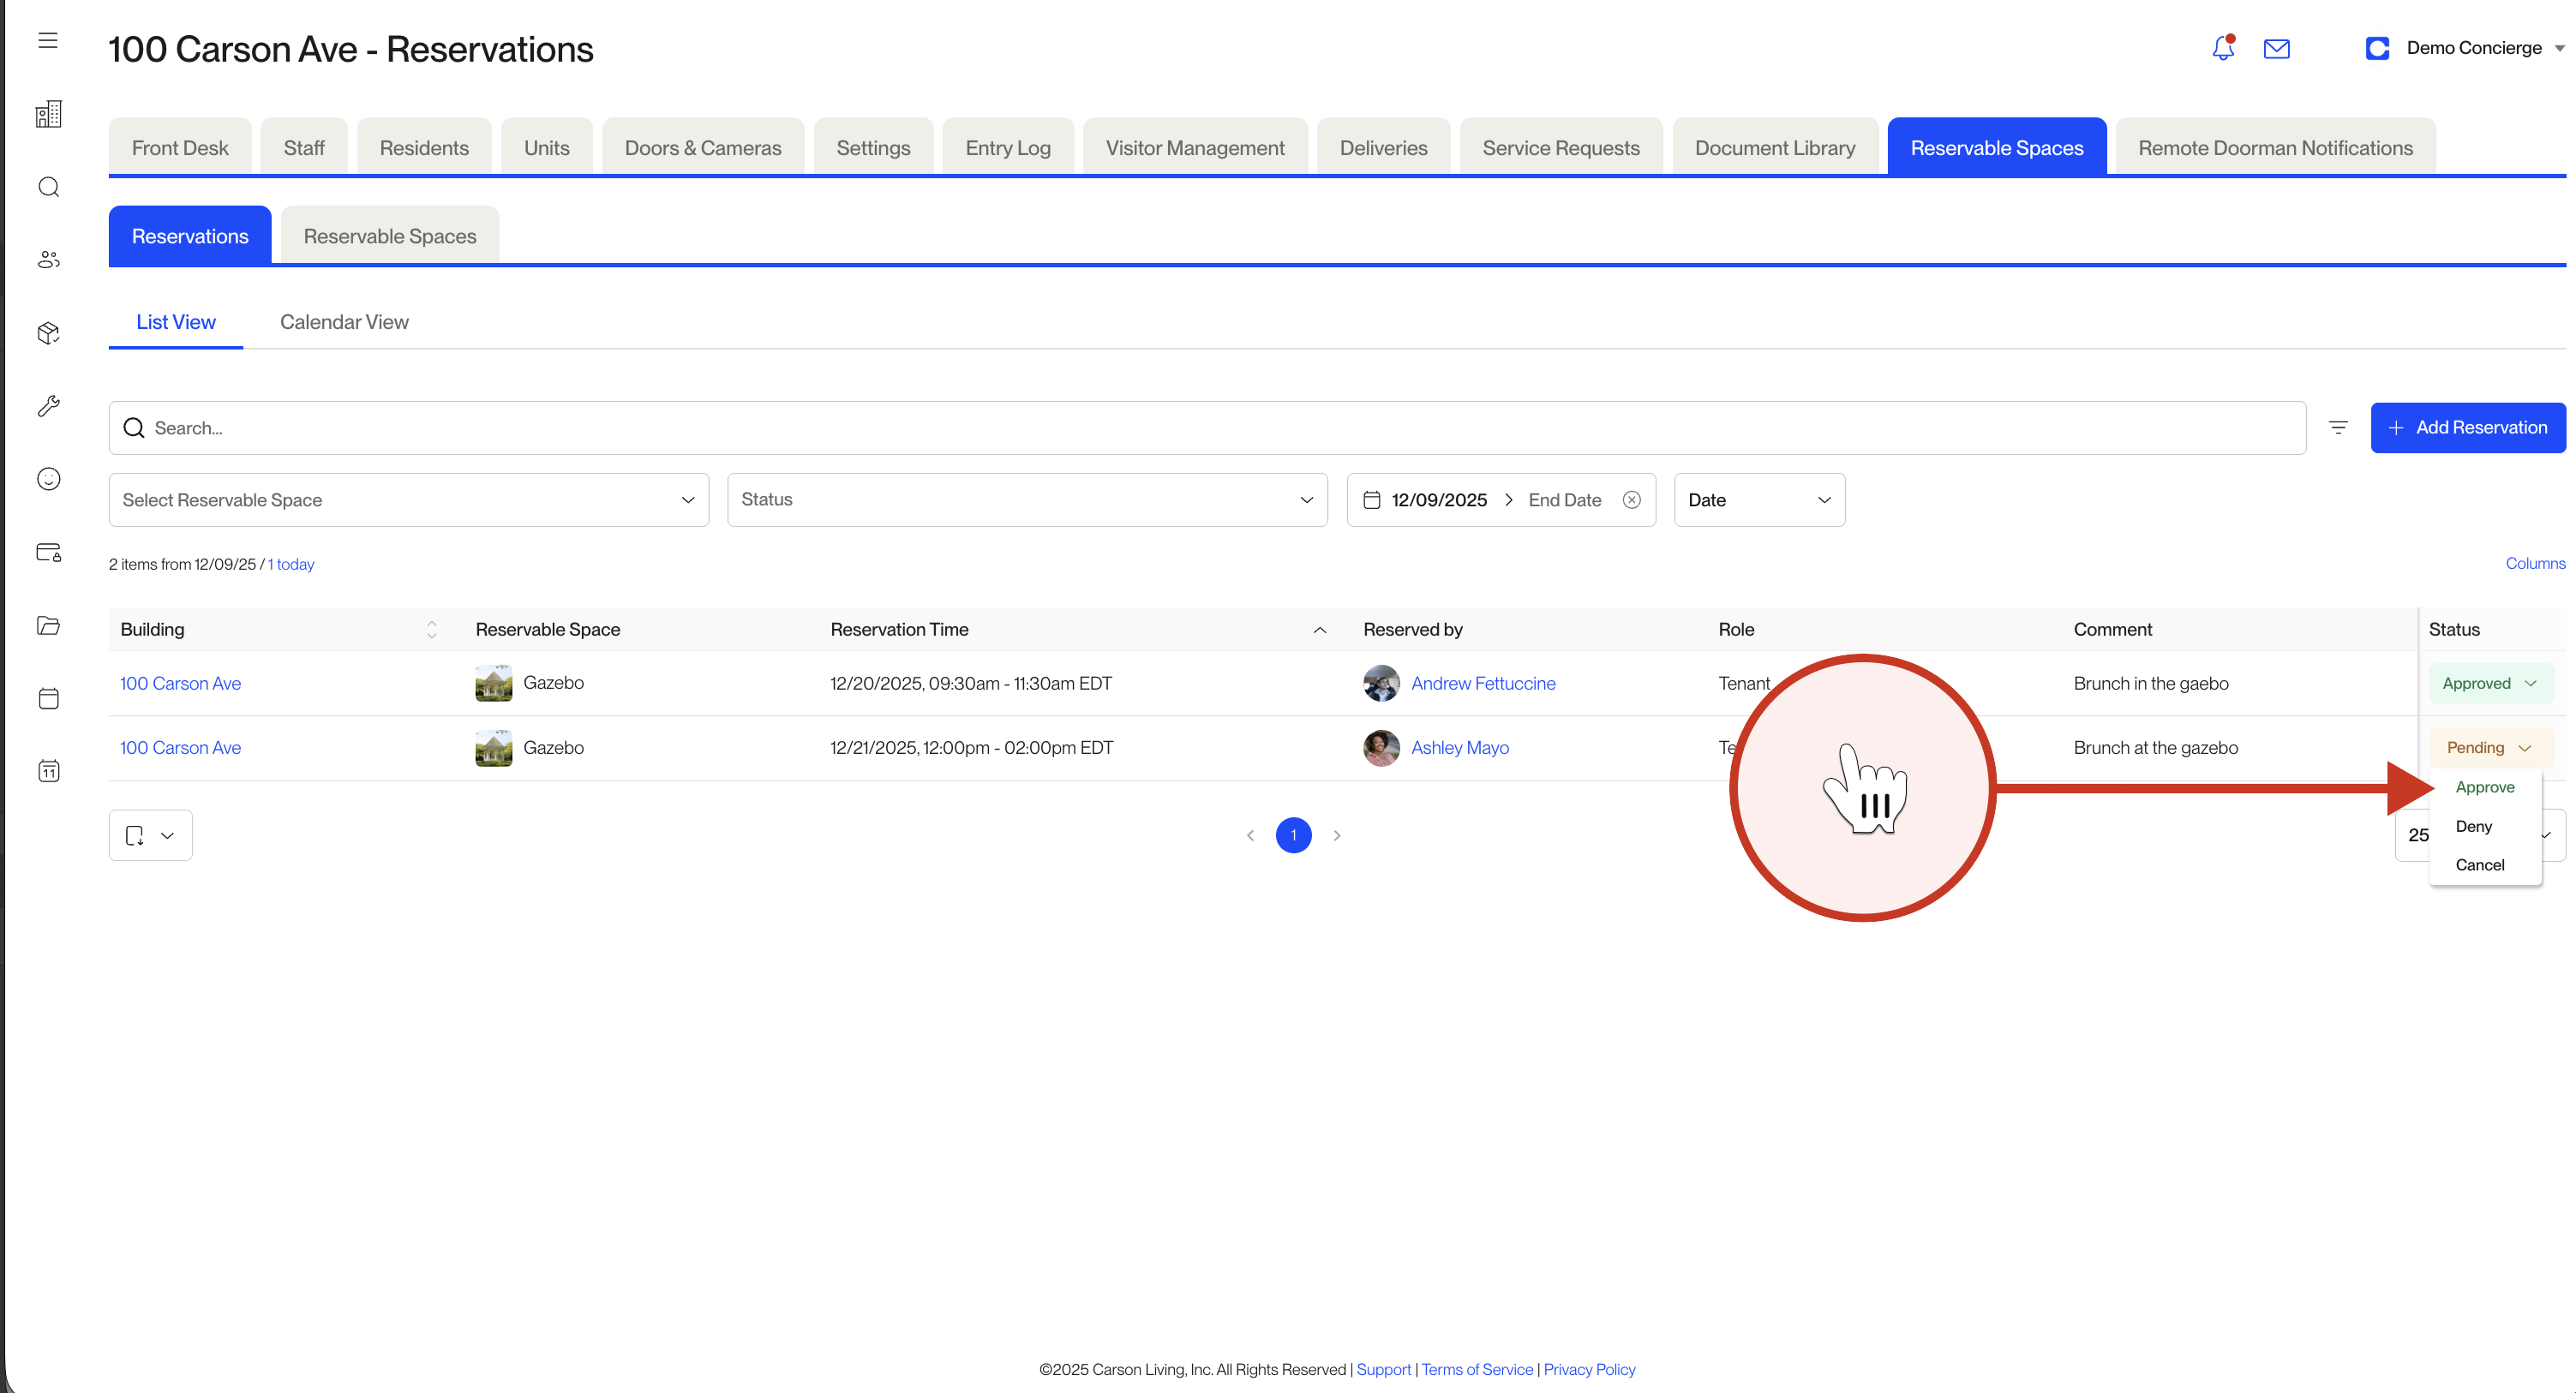Open the Status filter dropdown
The width and height of the screenshot is (2576, 1393).
pyautogui.click(x=1026, y=500)
